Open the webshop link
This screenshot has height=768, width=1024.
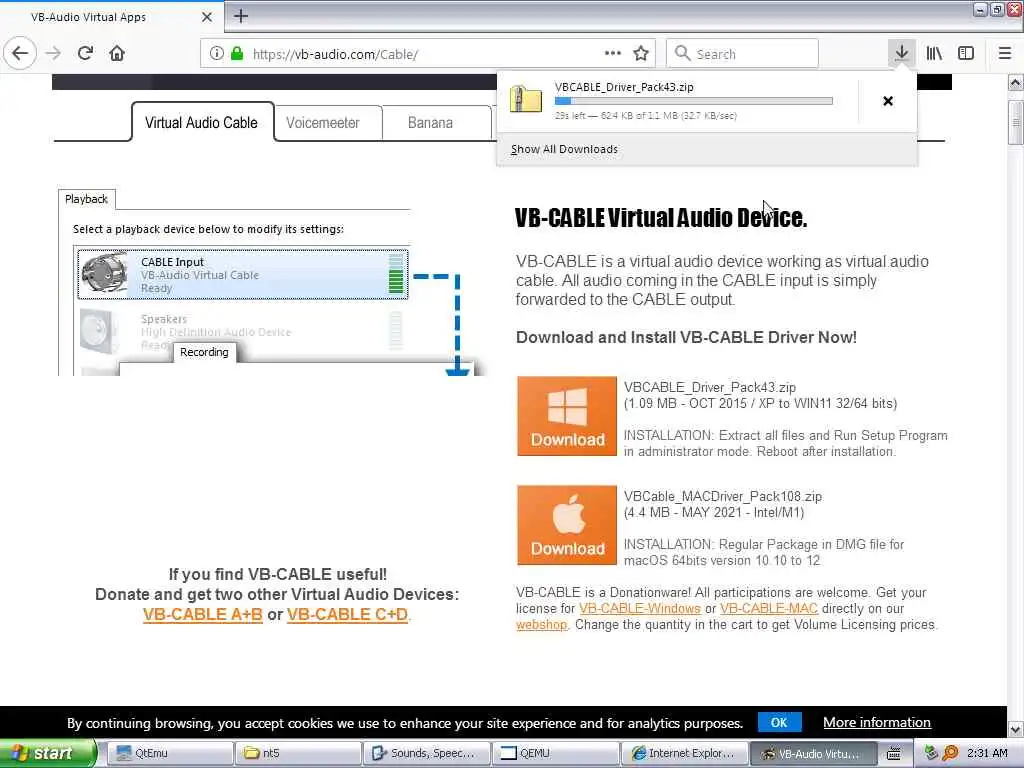[x=541, y=625]
